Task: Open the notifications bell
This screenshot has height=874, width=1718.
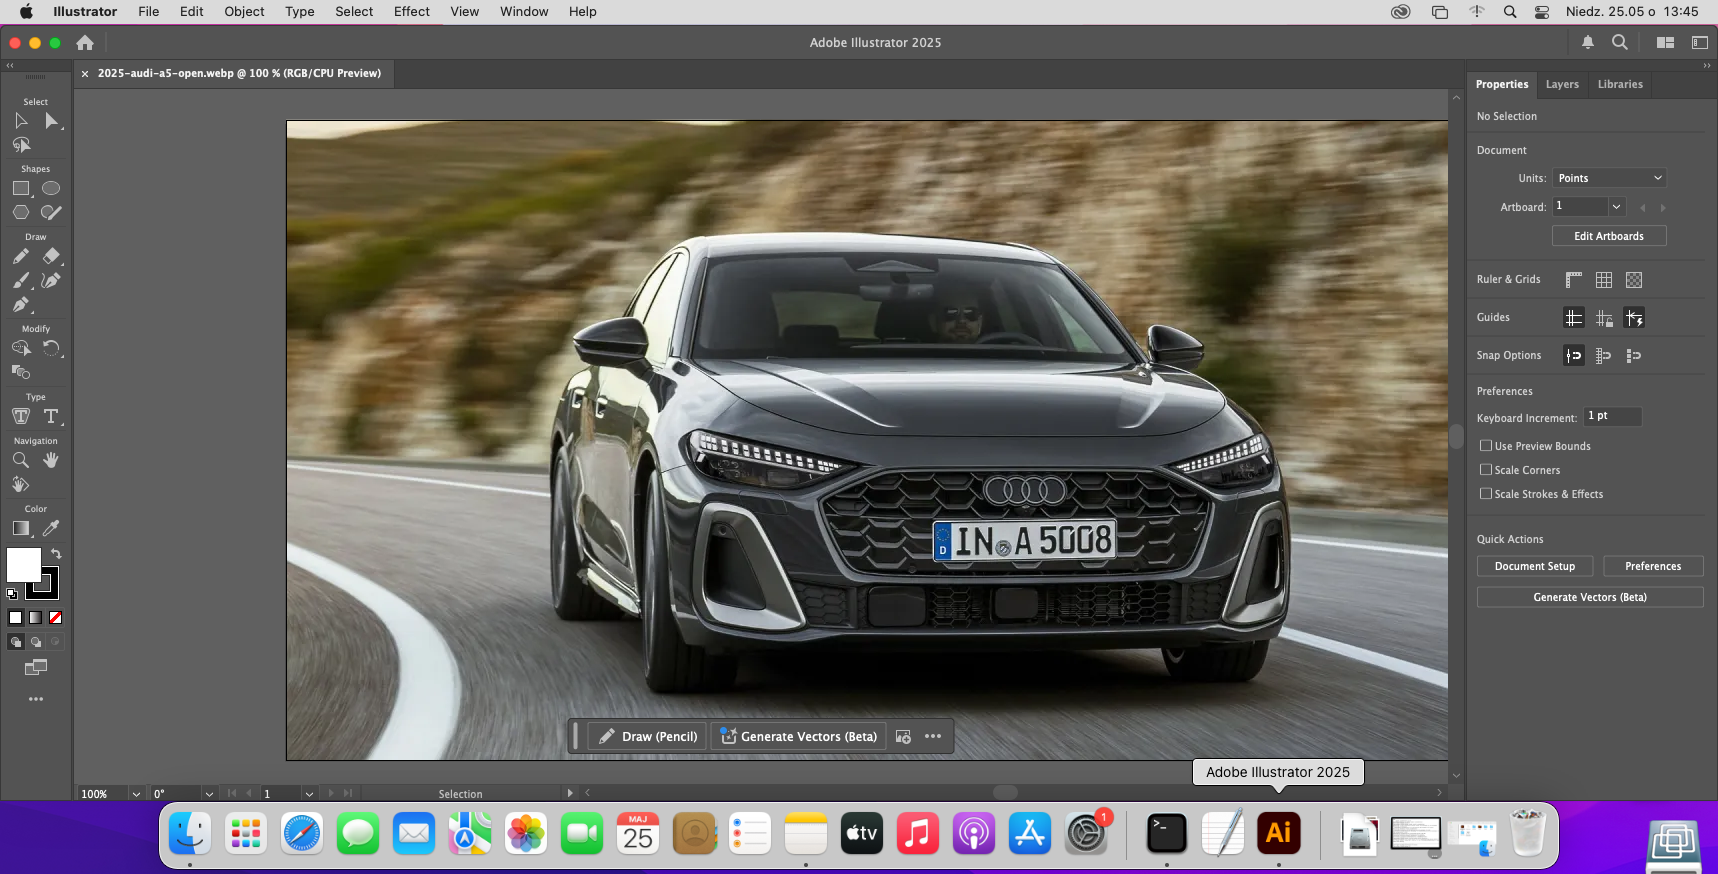Action: point(1588,42)
